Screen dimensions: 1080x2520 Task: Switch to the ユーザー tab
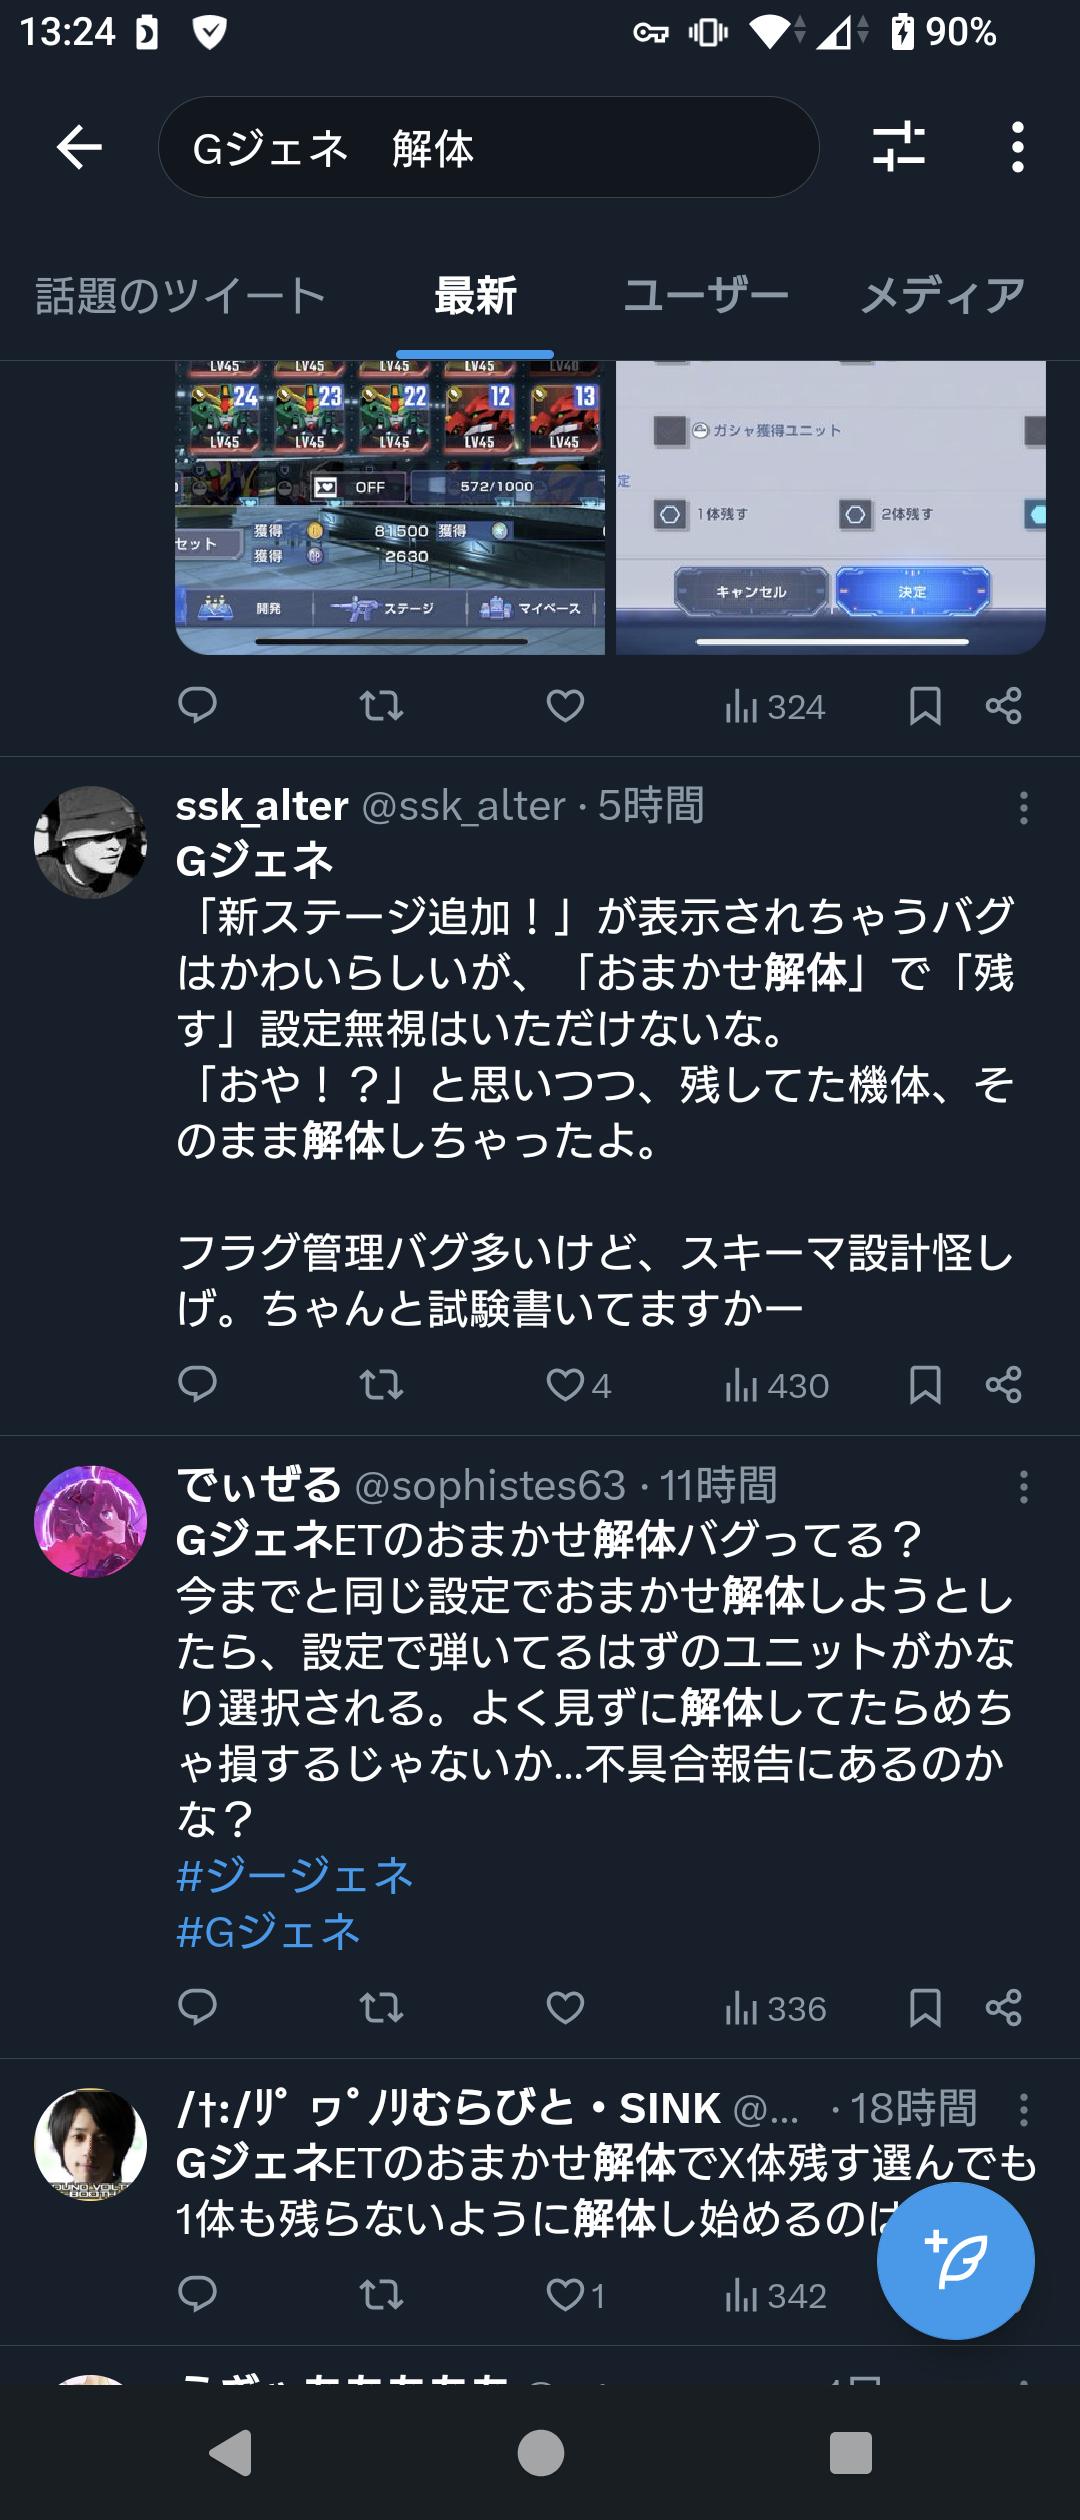coord(706,296)
